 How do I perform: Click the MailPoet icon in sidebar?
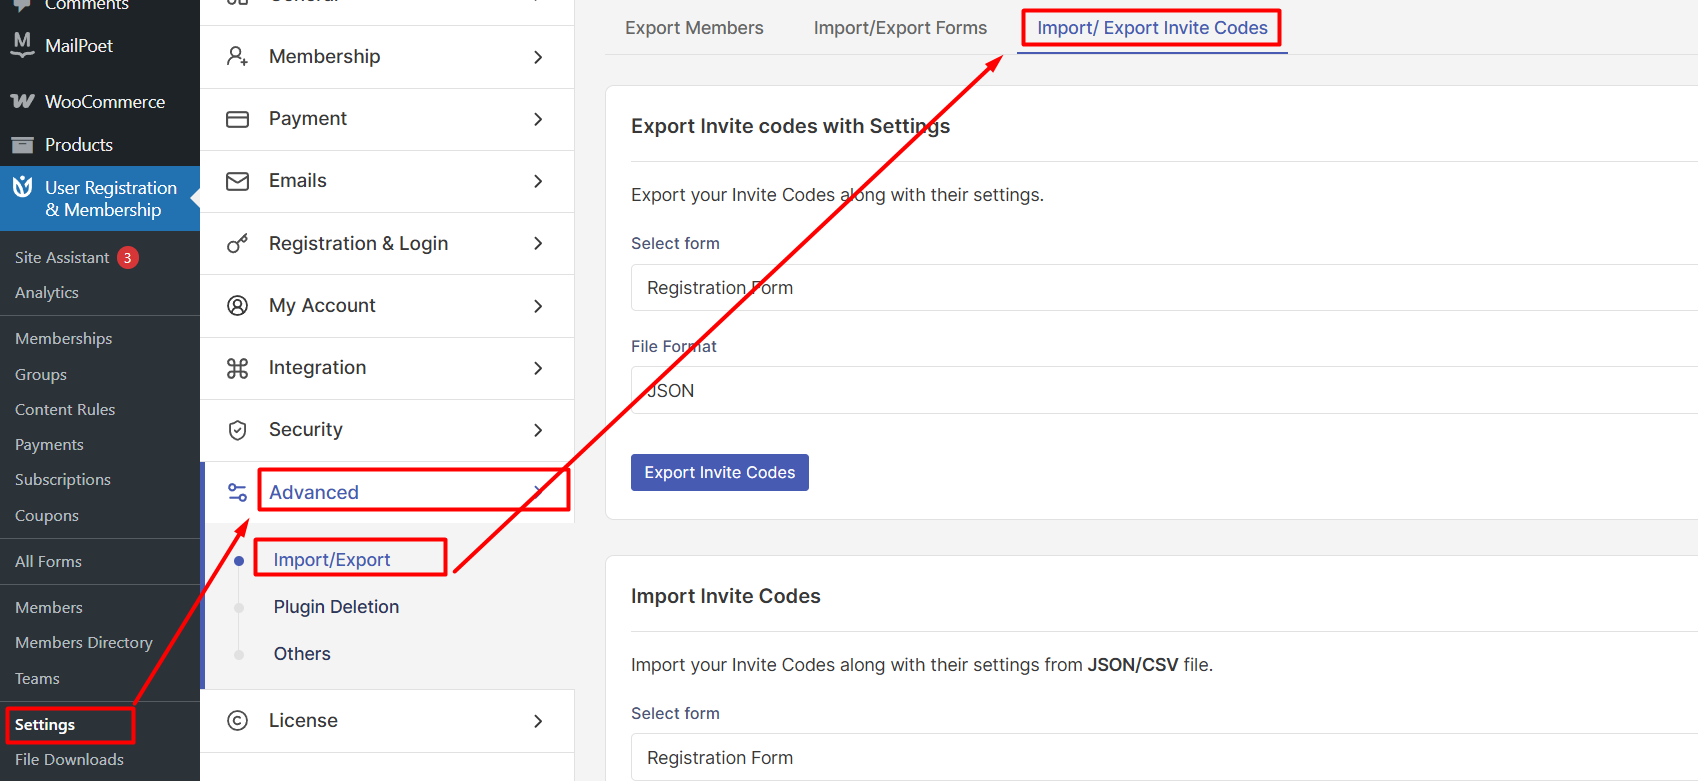pos(22,44)
